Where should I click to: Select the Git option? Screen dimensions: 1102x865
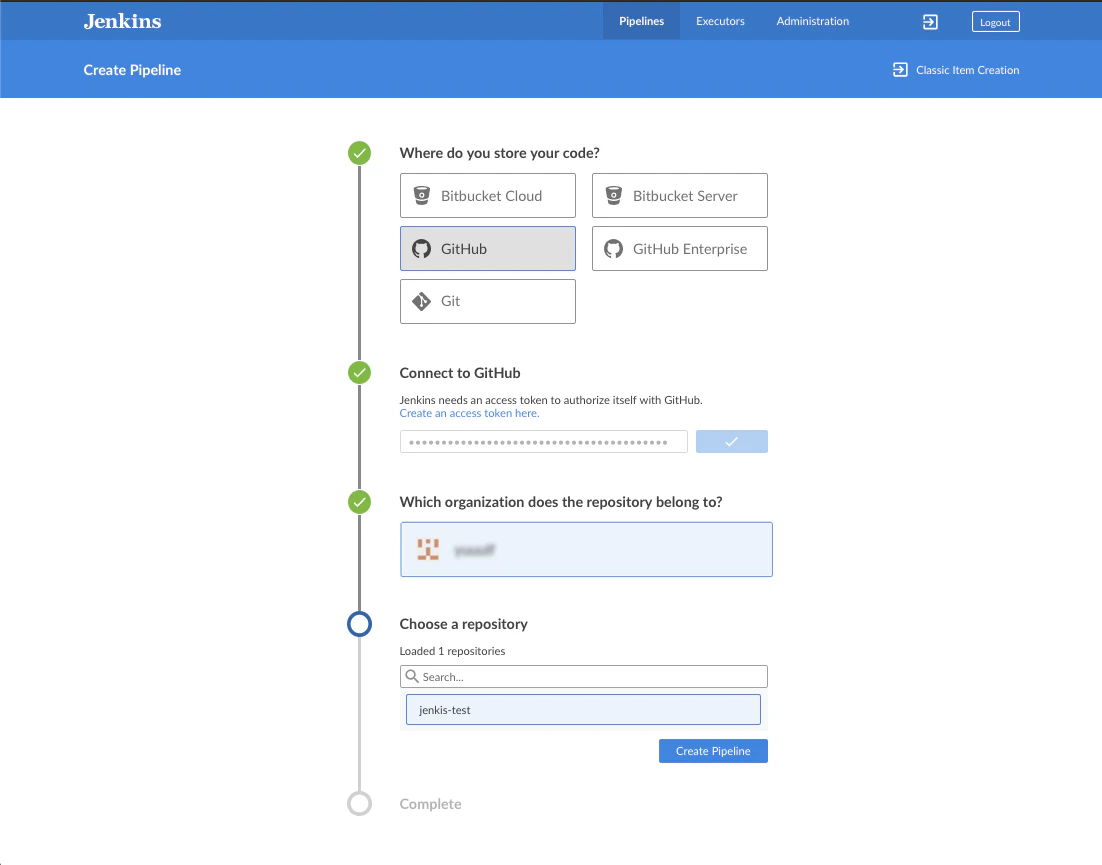click(488, 301)
